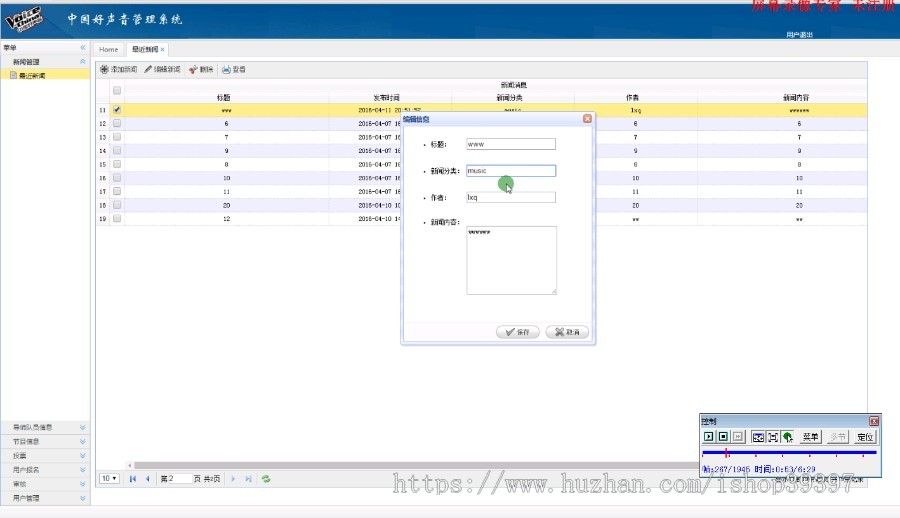Click 取消 in the edit dialog

tap(567, 332)
